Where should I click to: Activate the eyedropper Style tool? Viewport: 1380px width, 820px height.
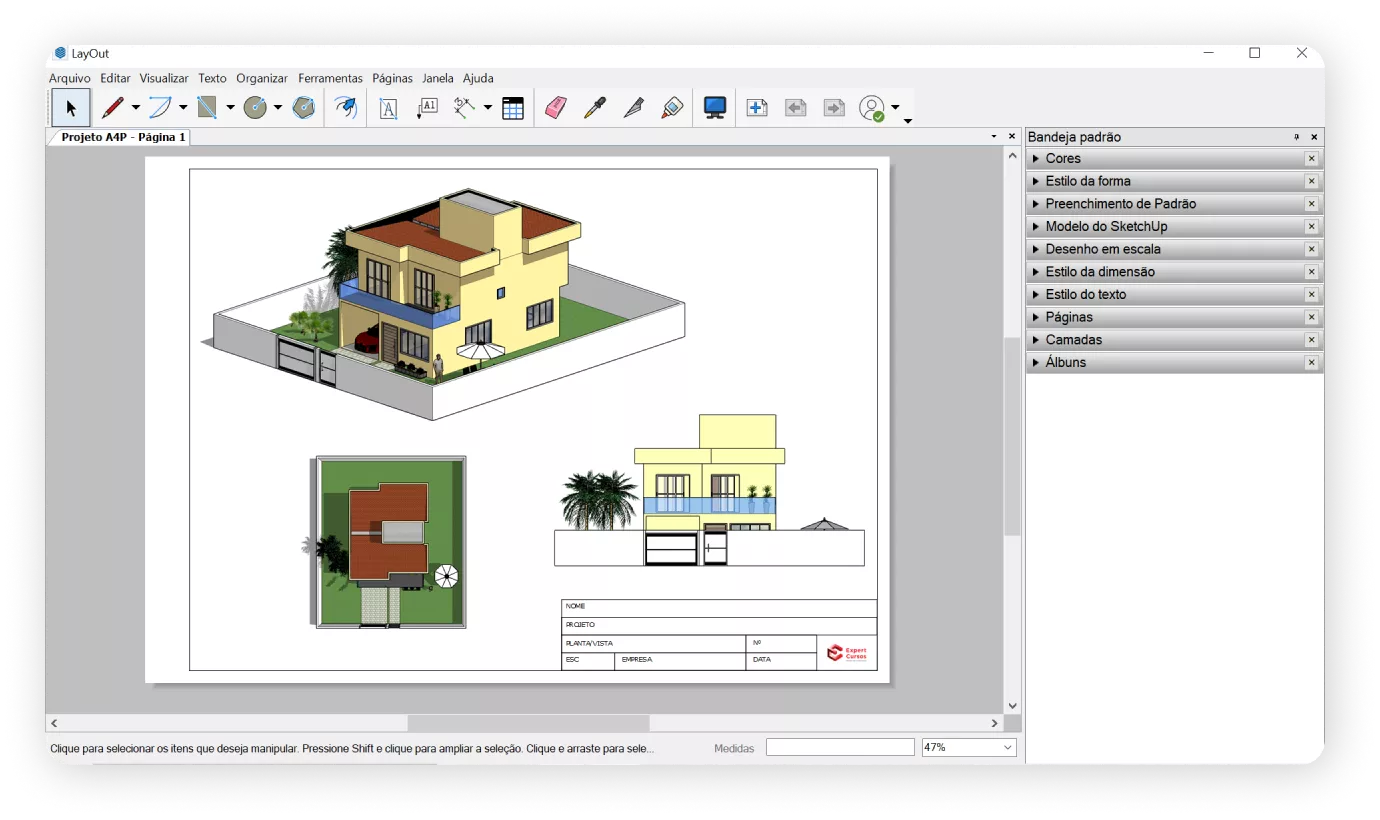[595, 108]
